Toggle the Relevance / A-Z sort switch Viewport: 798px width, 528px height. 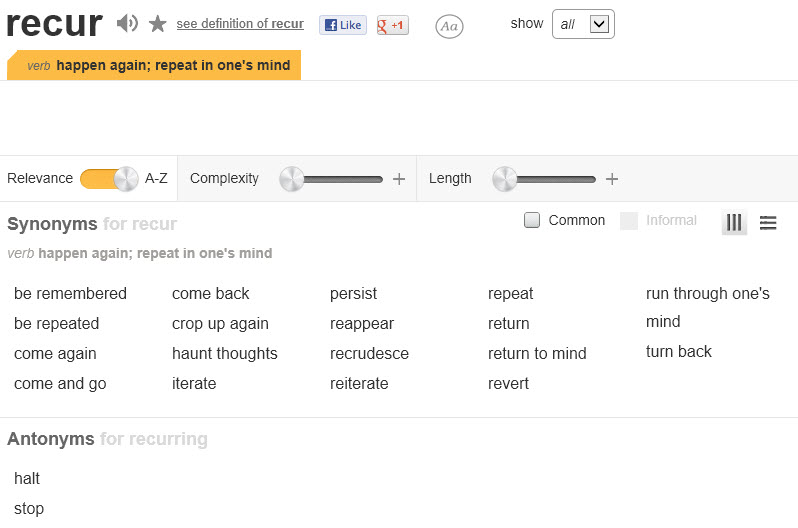(x=109, y=179)
